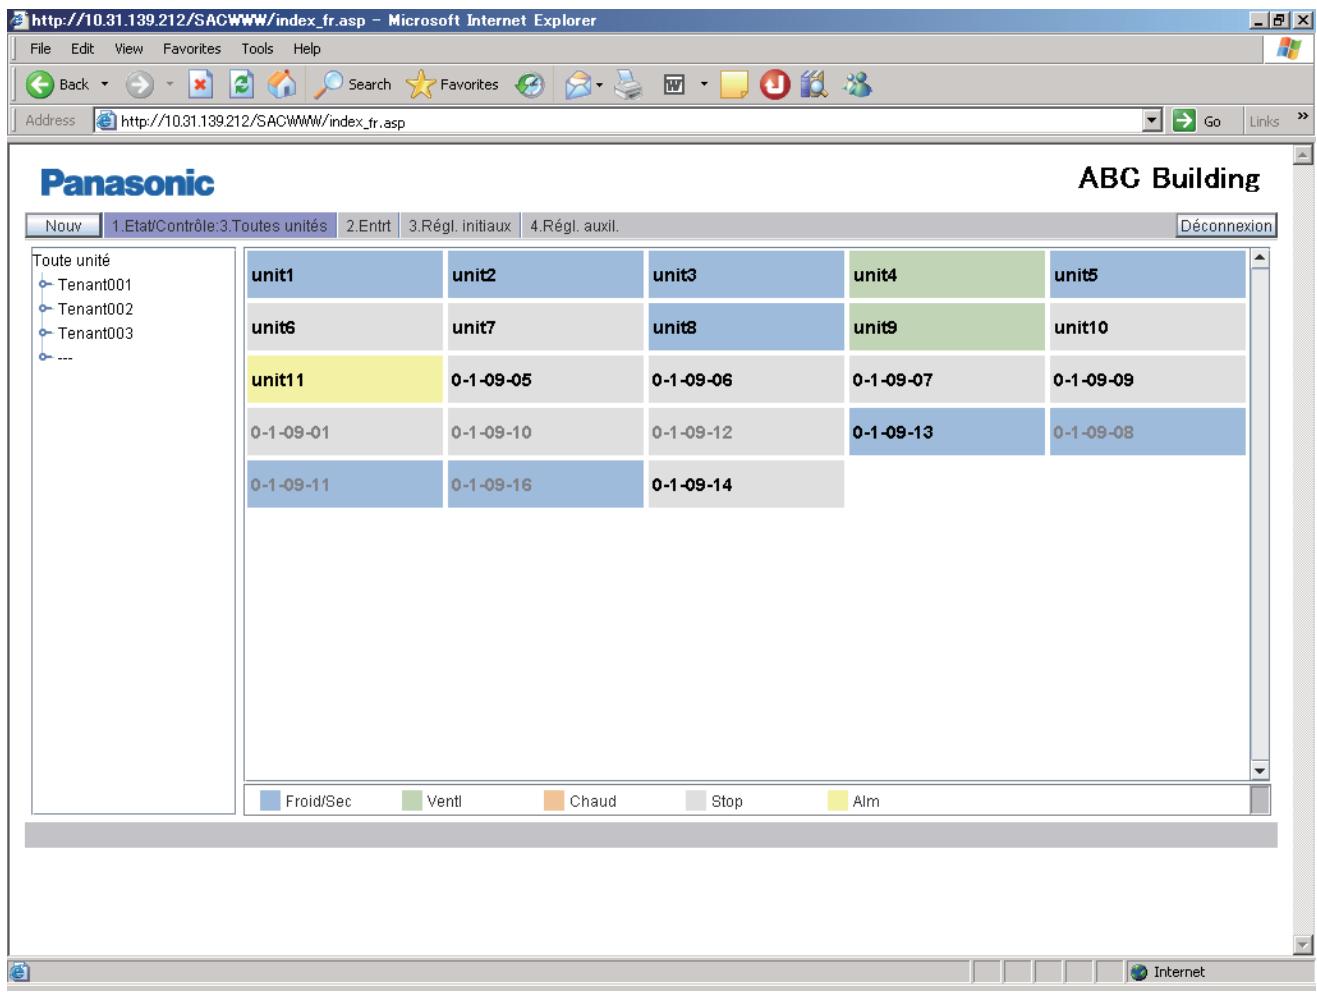The image size is (1317, 992).
Task: Select 'Toute unité' tree root
Action: 71,260
